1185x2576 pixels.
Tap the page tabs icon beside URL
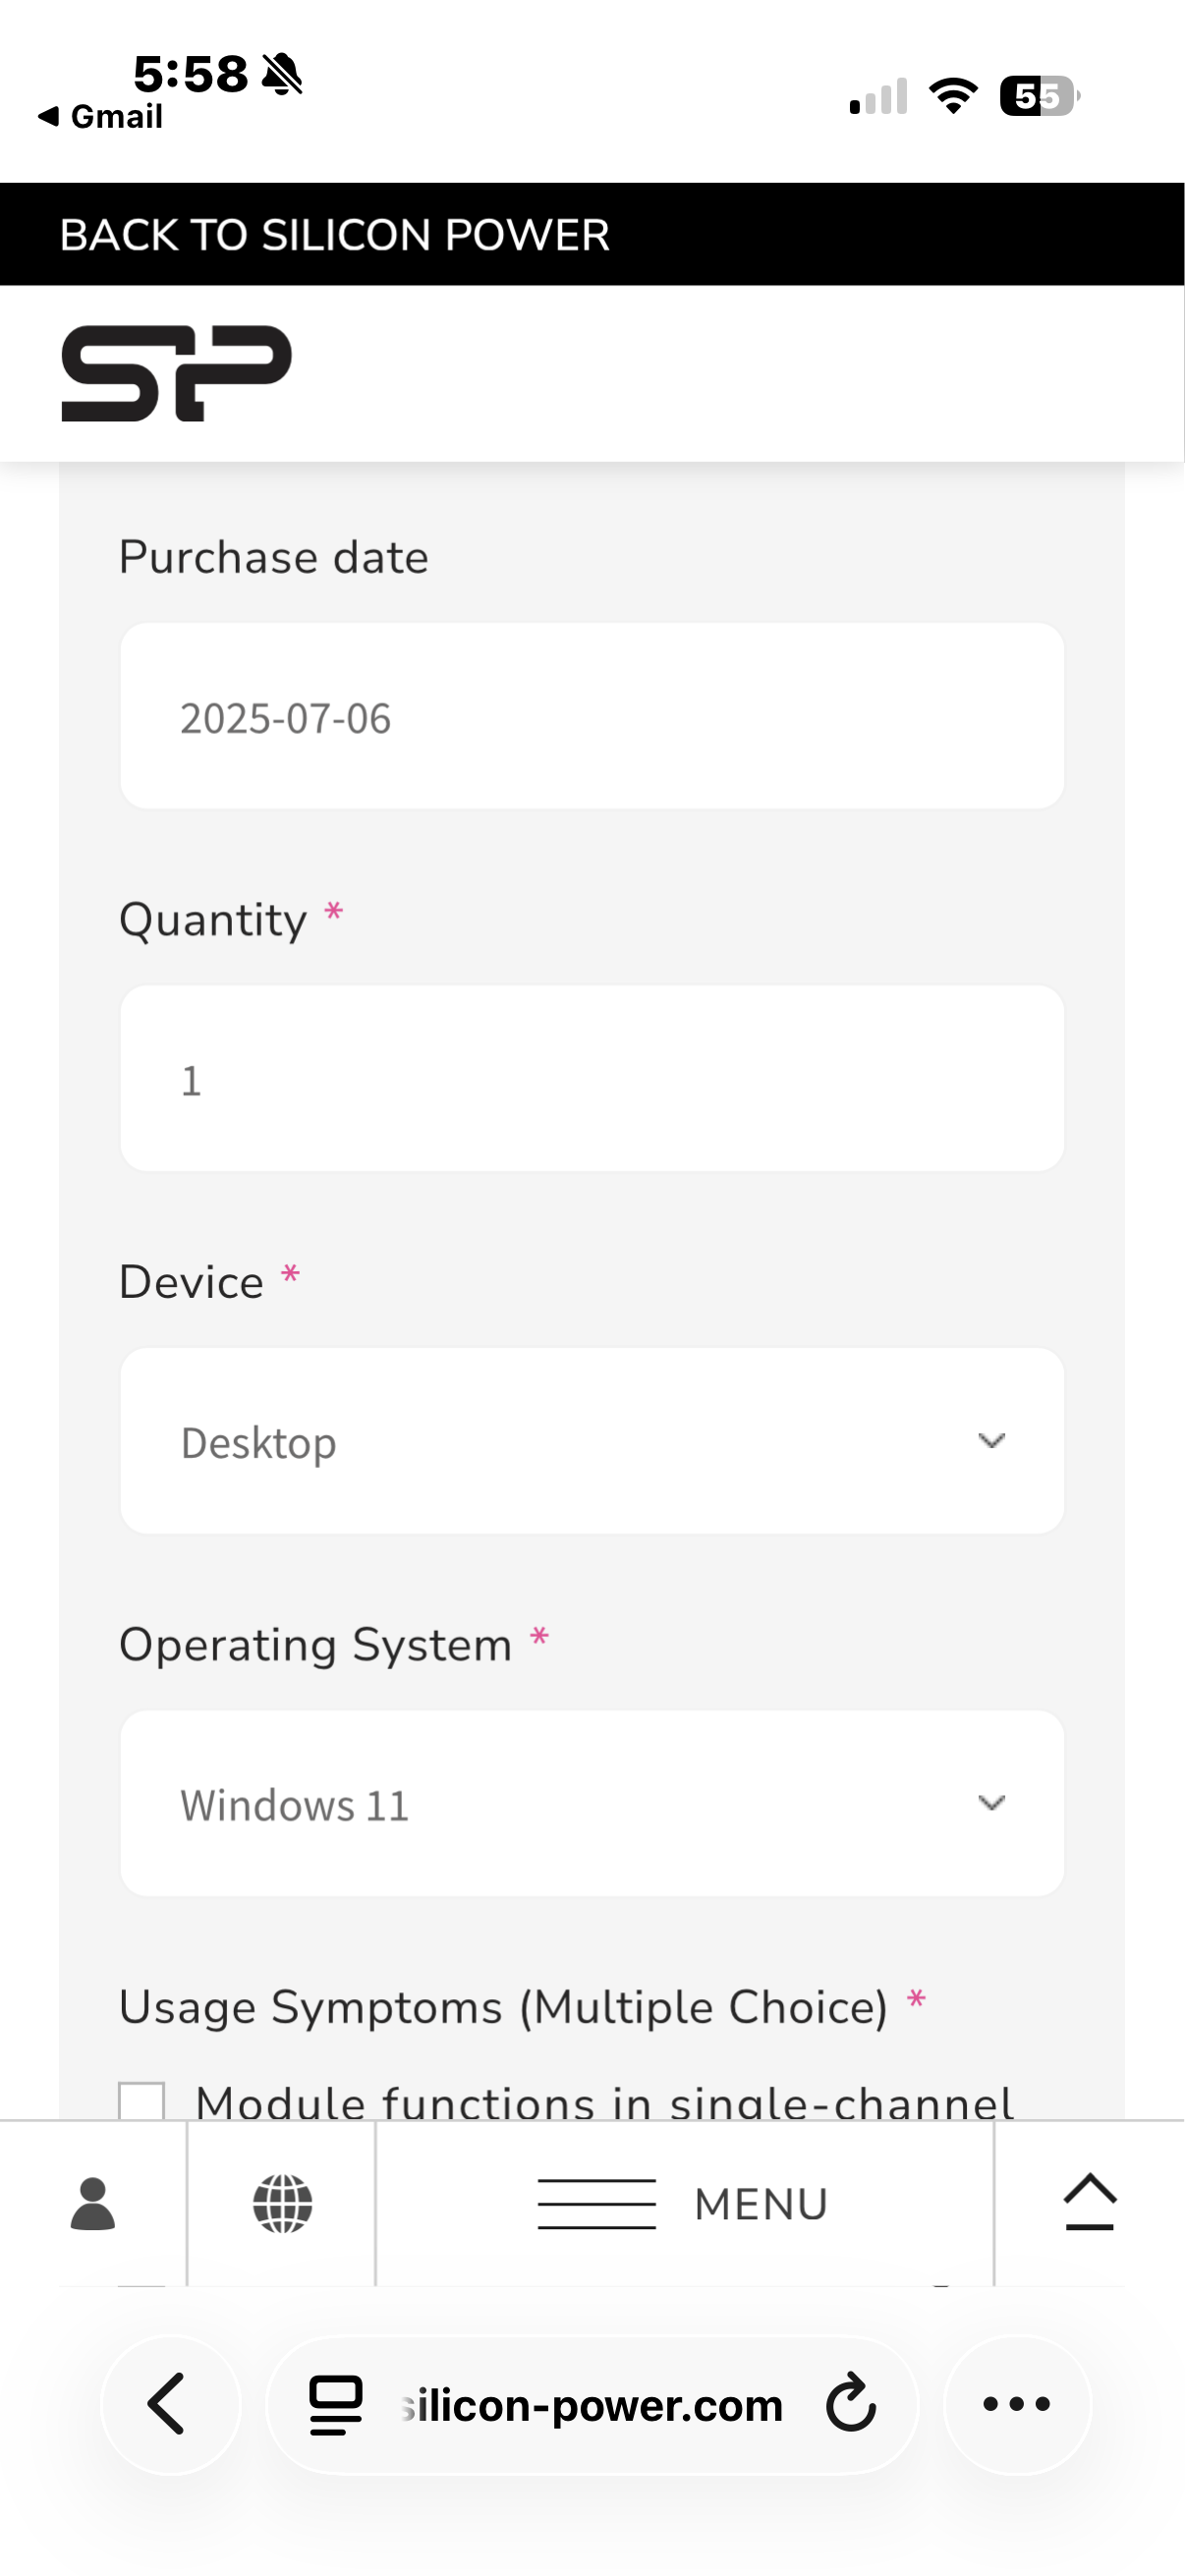click(x=335, y=2403)
